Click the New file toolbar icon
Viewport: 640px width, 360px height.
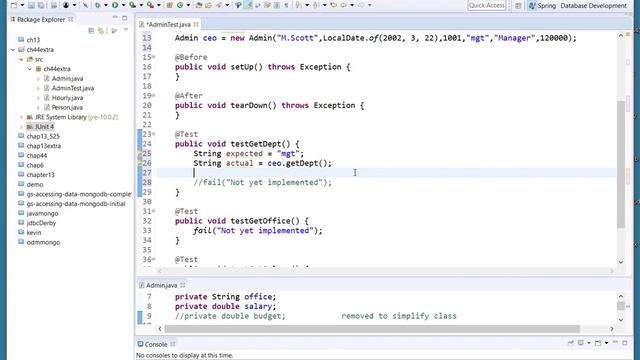click(14, 5)
